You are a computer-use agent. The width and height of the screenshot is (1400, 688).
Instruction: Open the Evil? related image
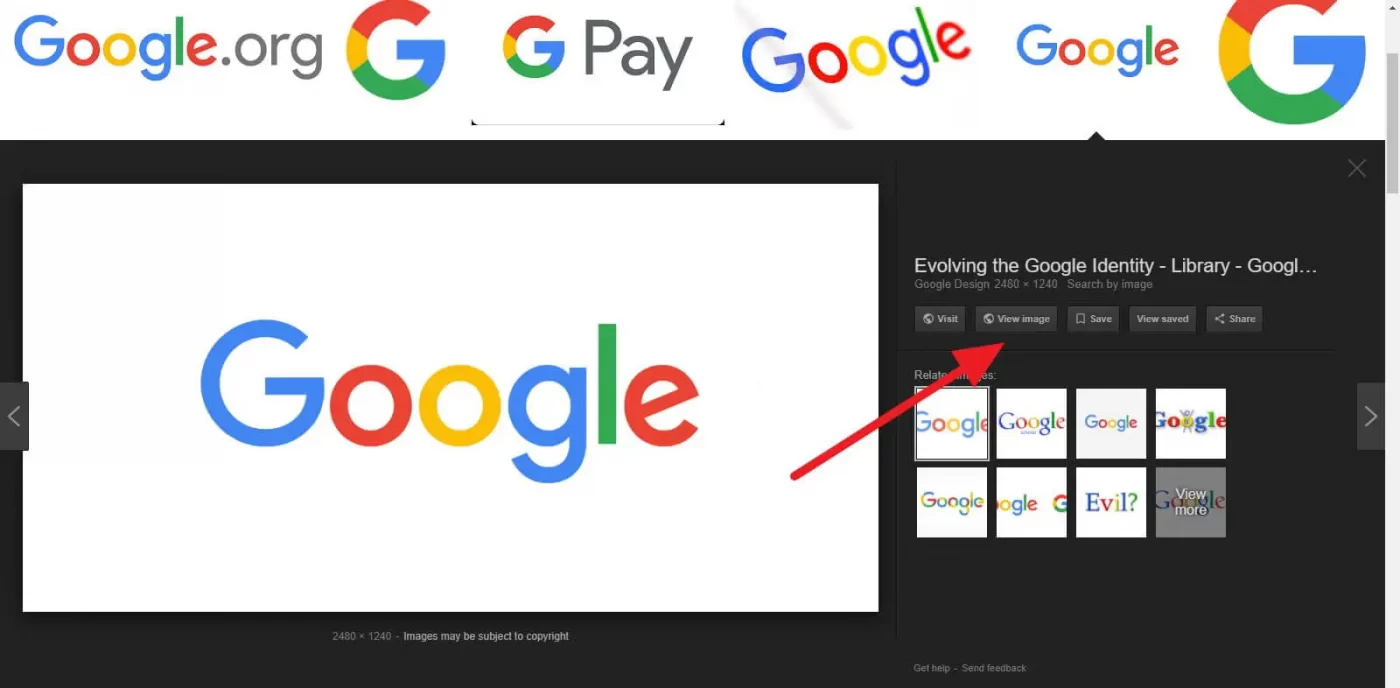point(1111,502)
